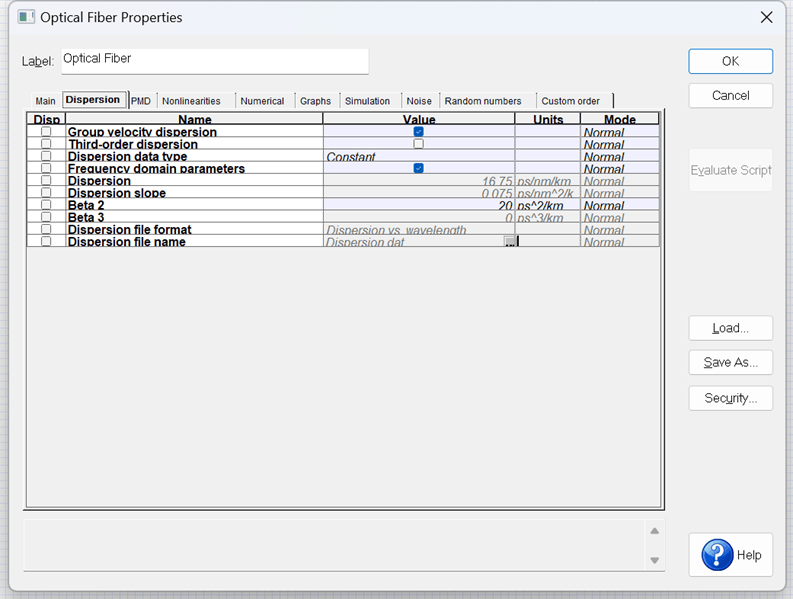
Task: Check the Disp box for Beta 2
Action: click(46, 205)
